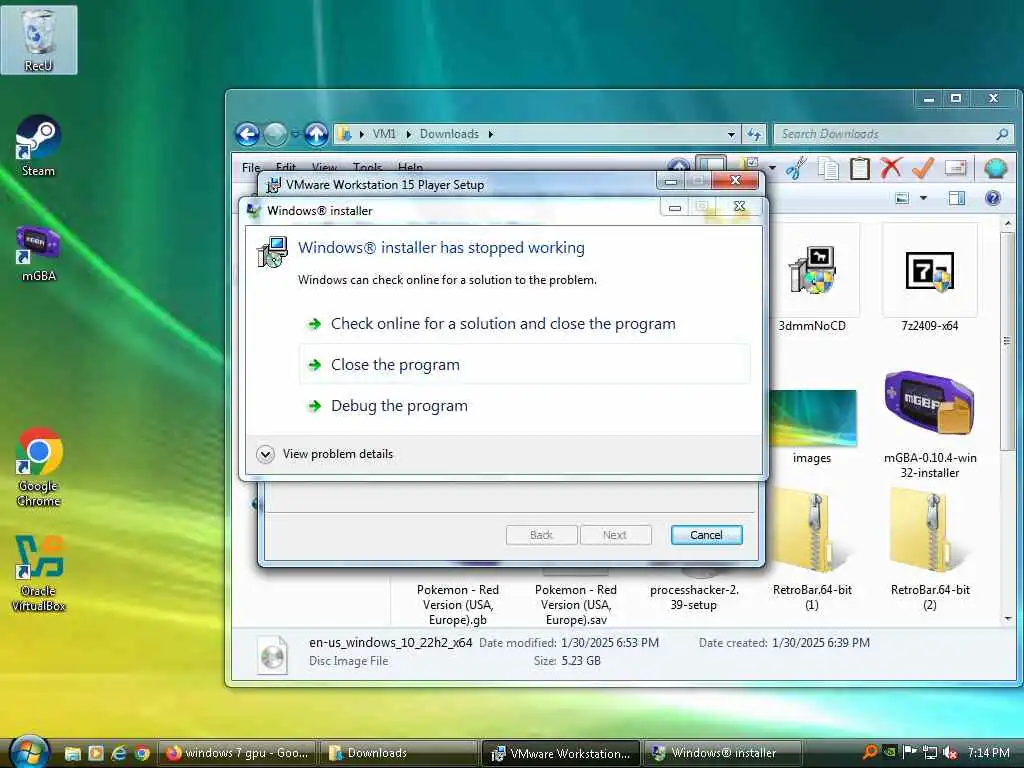Screen dimensions: 1024x768
Task: Click the email envelope toolbar icon
Action: pos(955,168)
